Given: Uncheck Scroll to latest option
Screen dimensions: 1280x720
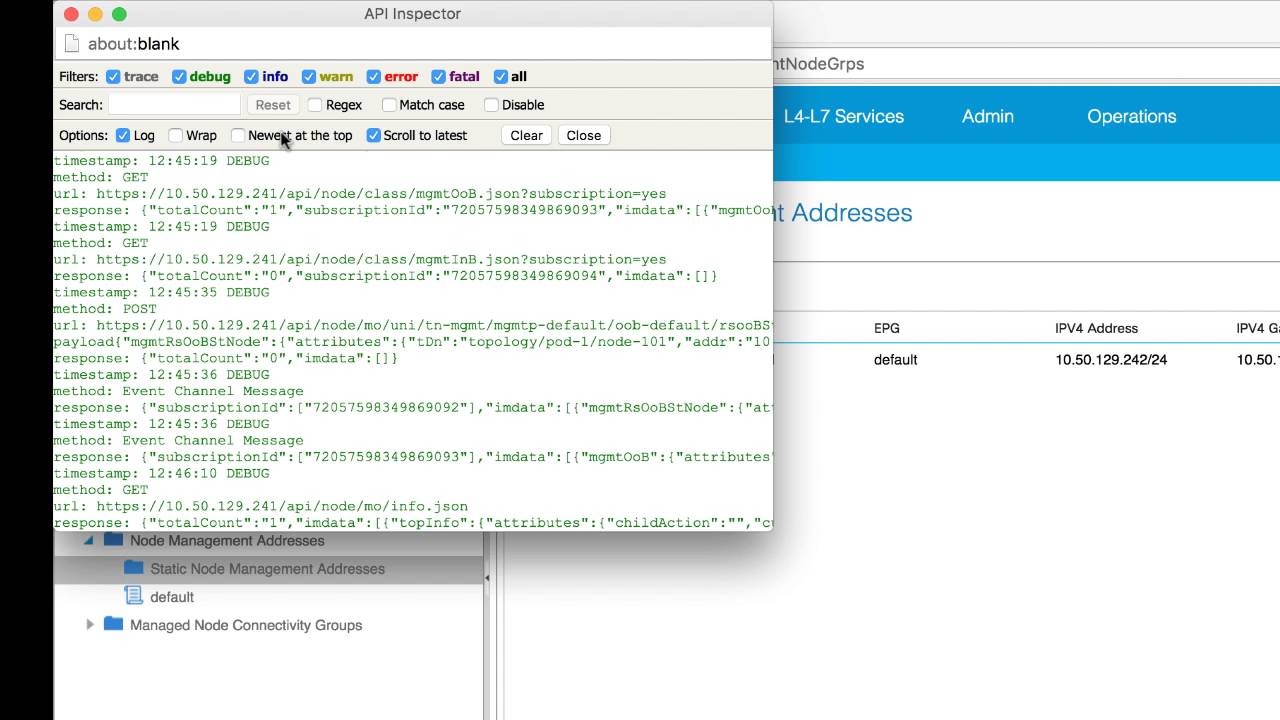Looking at the screenshot, I should (x=373, y=135).
